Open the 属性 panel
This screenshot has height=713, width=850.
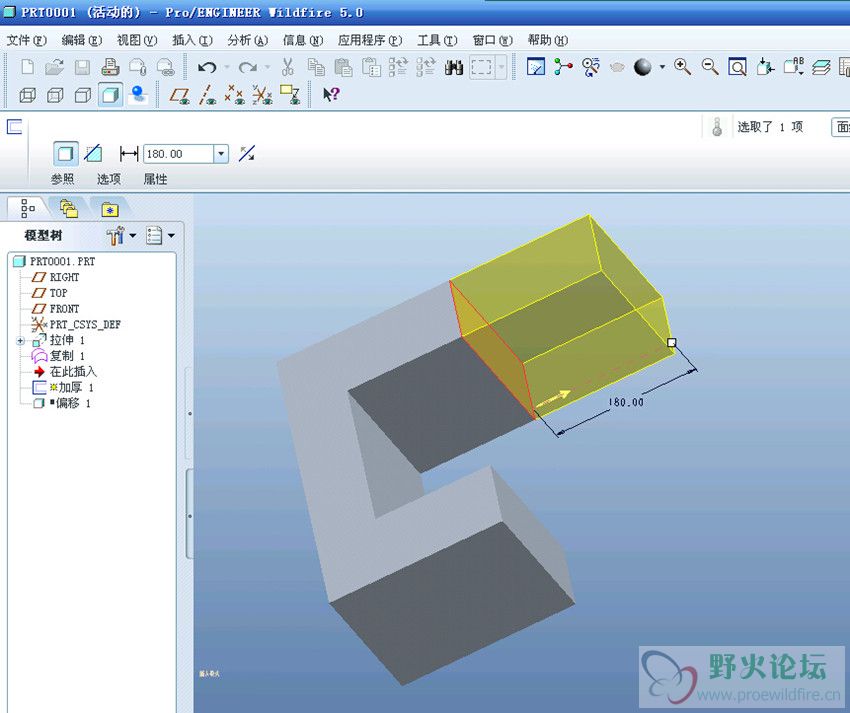[156, 179]
